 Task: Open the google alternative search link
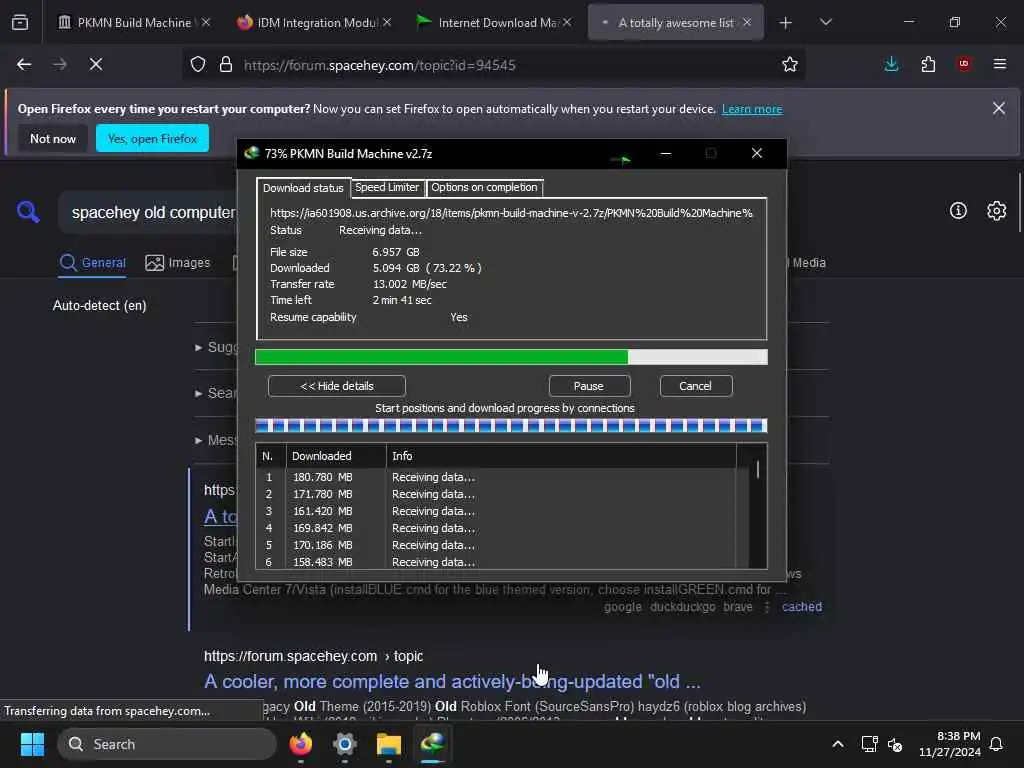click(622, 607)
